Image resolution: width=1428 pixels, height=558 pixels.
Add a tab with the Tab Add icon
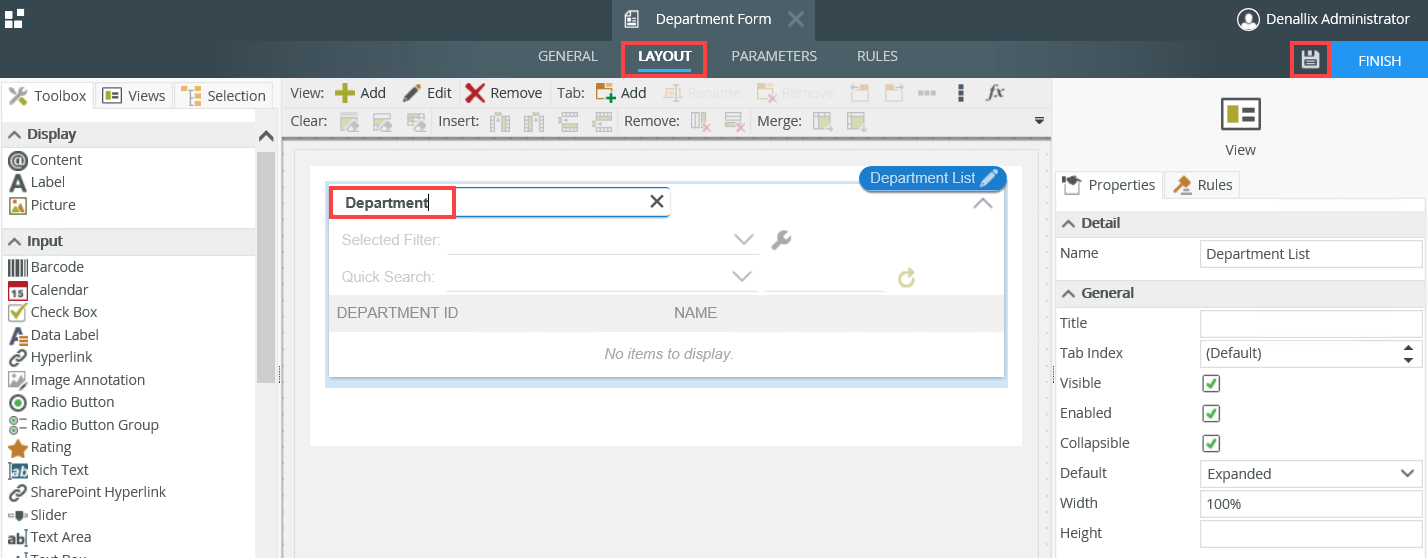tap(605, 93)
